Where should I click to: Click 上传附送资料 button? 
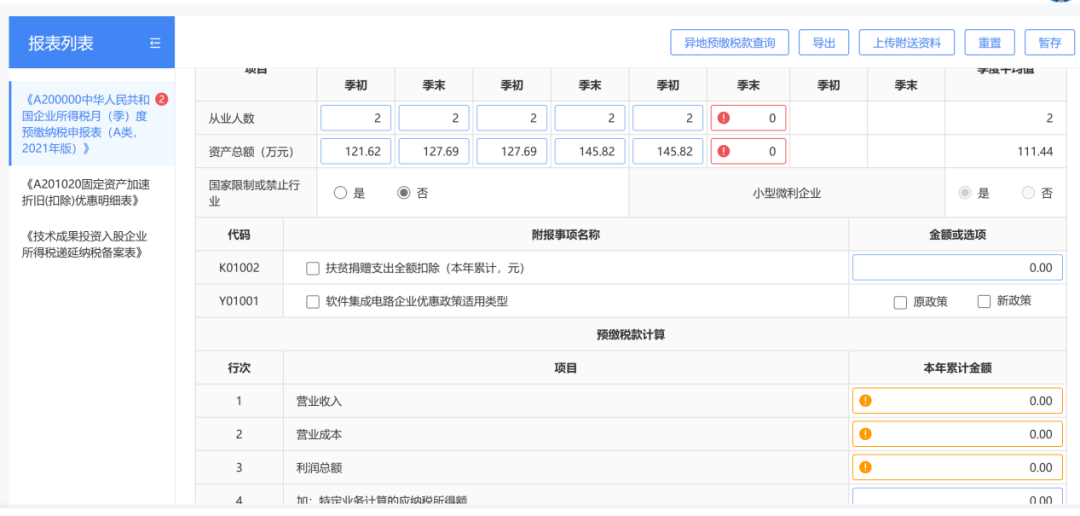pyautogui.click(x=906, y=43)
